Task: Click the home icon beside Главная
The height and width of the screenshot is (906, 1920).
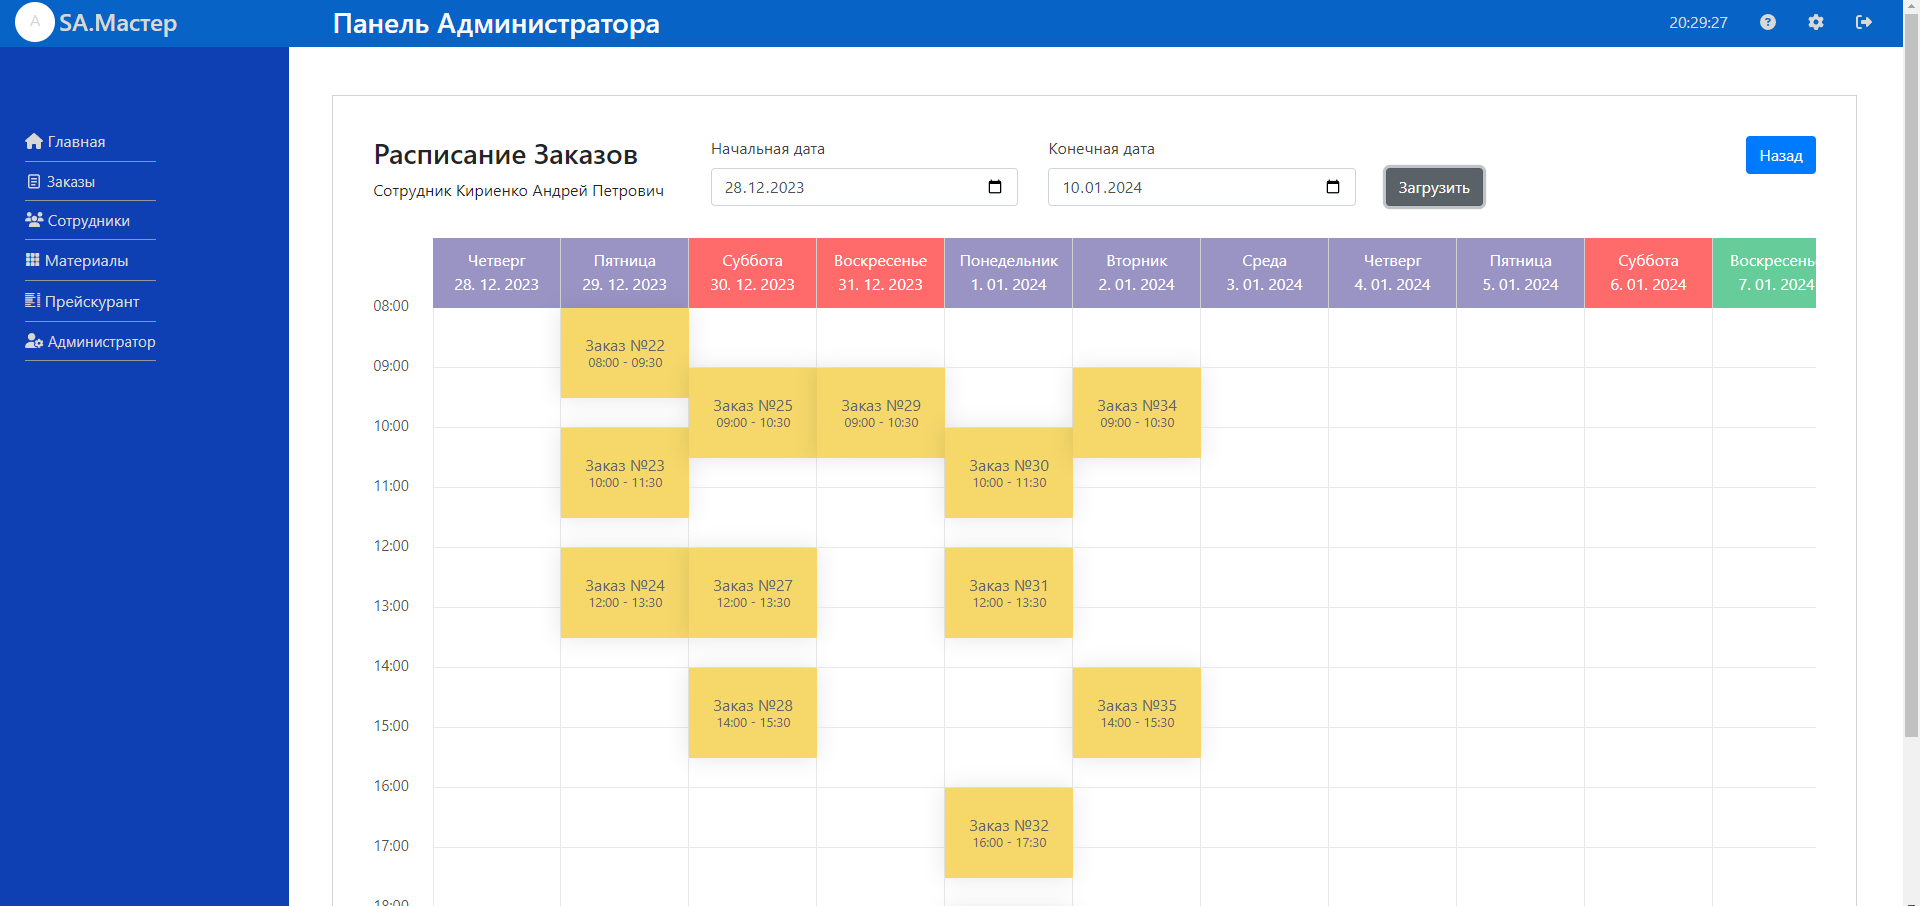Action: tap(34, 141)
